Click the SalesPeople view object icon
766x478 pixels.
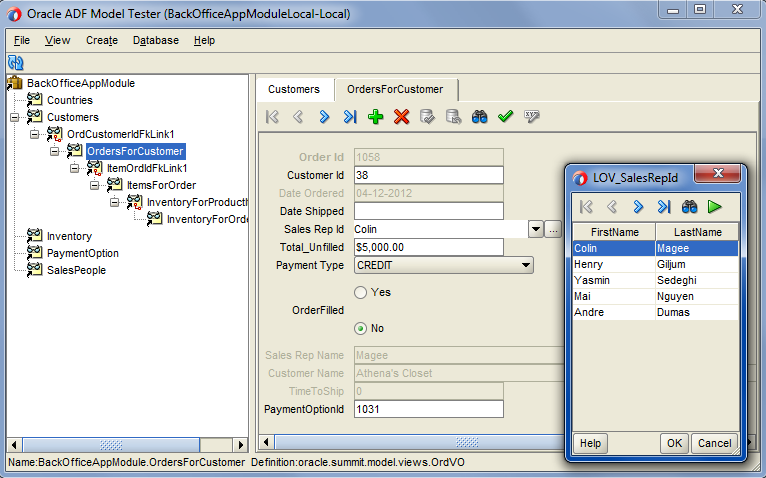pyautogui.click(x=34, y=270)
